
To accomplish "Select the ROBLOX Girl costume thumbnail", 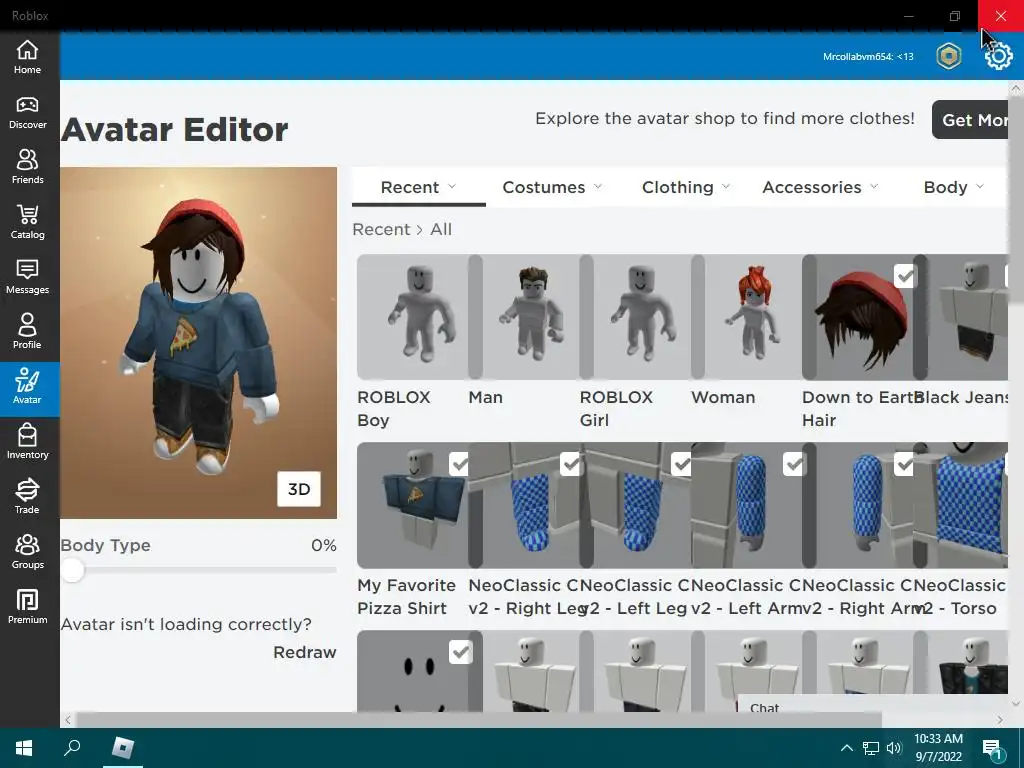I will 635,317.
